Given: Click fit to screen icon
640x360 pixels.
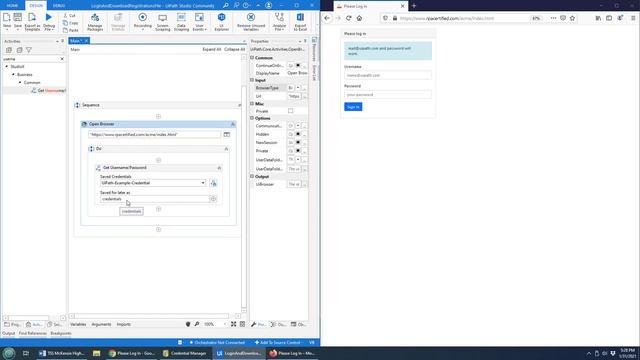Looking at the screenshot, I should coord(233,324).
